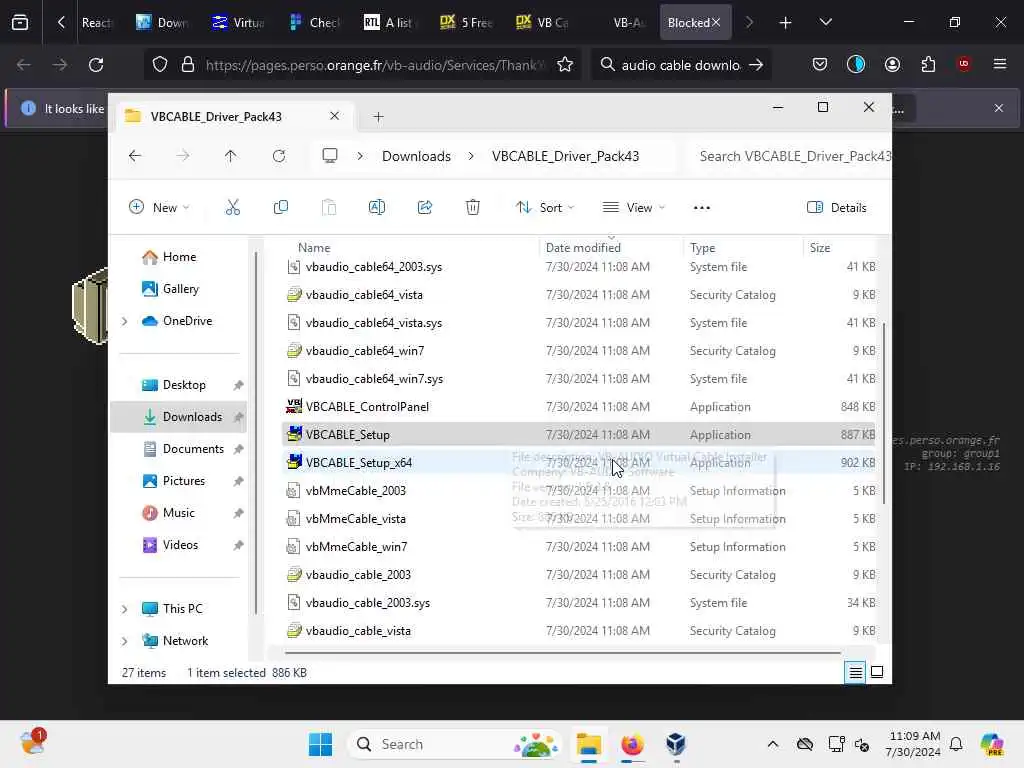
Task: Unpin Desktop from Quick access
Action: click(238, 385)
